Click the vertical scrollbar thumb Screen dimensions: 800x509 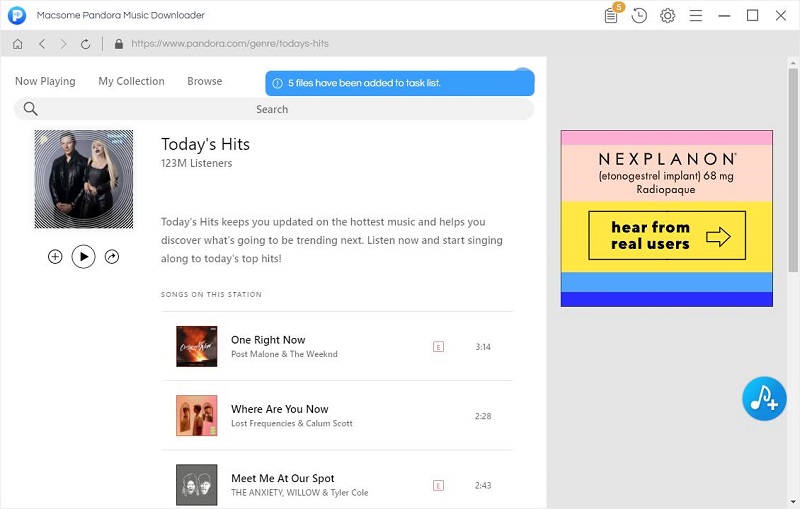pyautogui.click(x=793, y=171)
